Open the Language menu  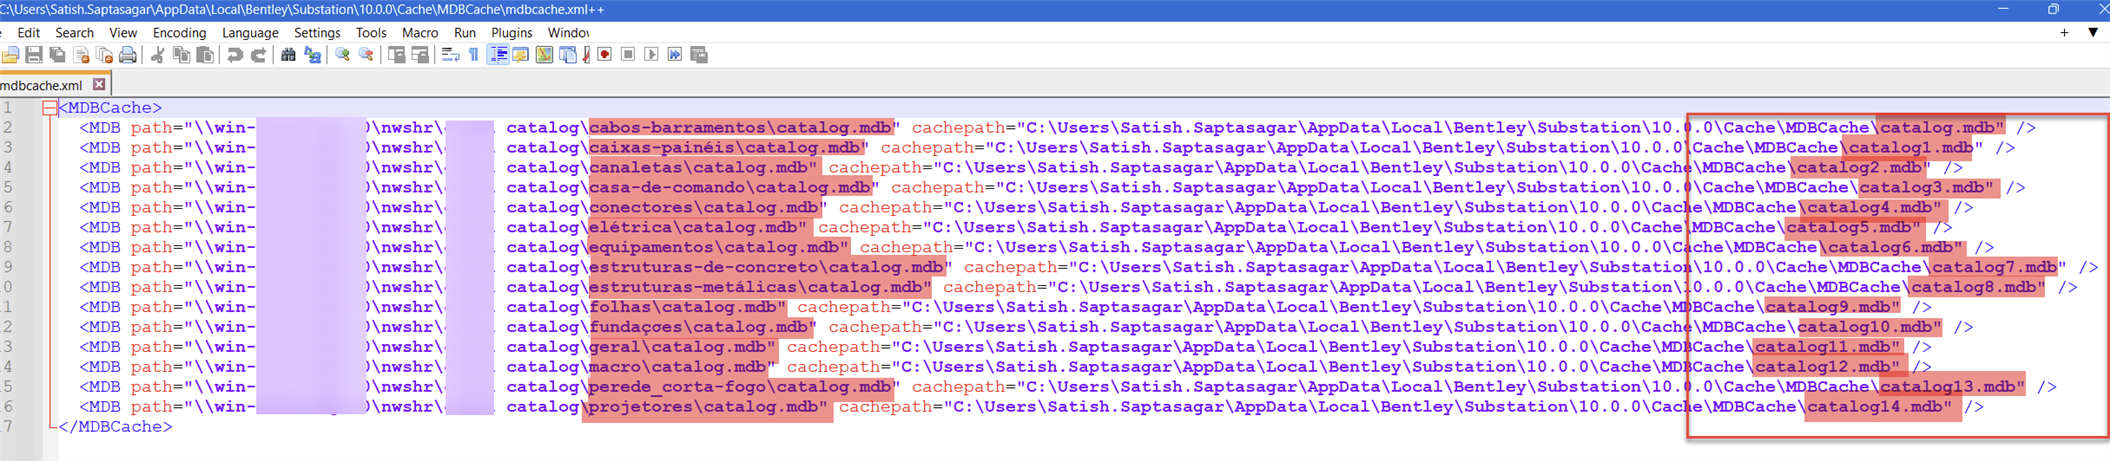(x=250, y=33)
